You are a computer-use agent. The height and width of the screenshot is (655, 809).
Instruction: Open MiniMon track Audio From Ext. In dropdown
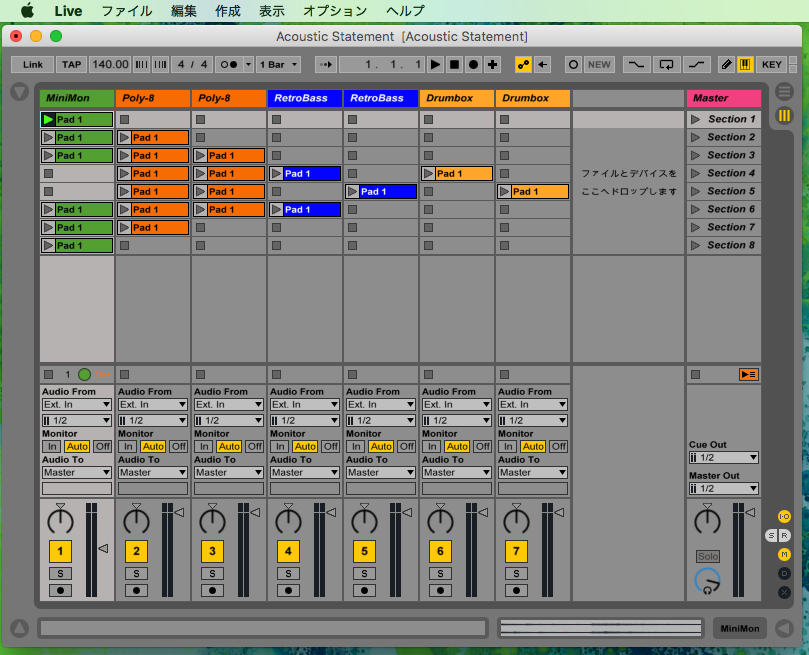click(77, 404)
